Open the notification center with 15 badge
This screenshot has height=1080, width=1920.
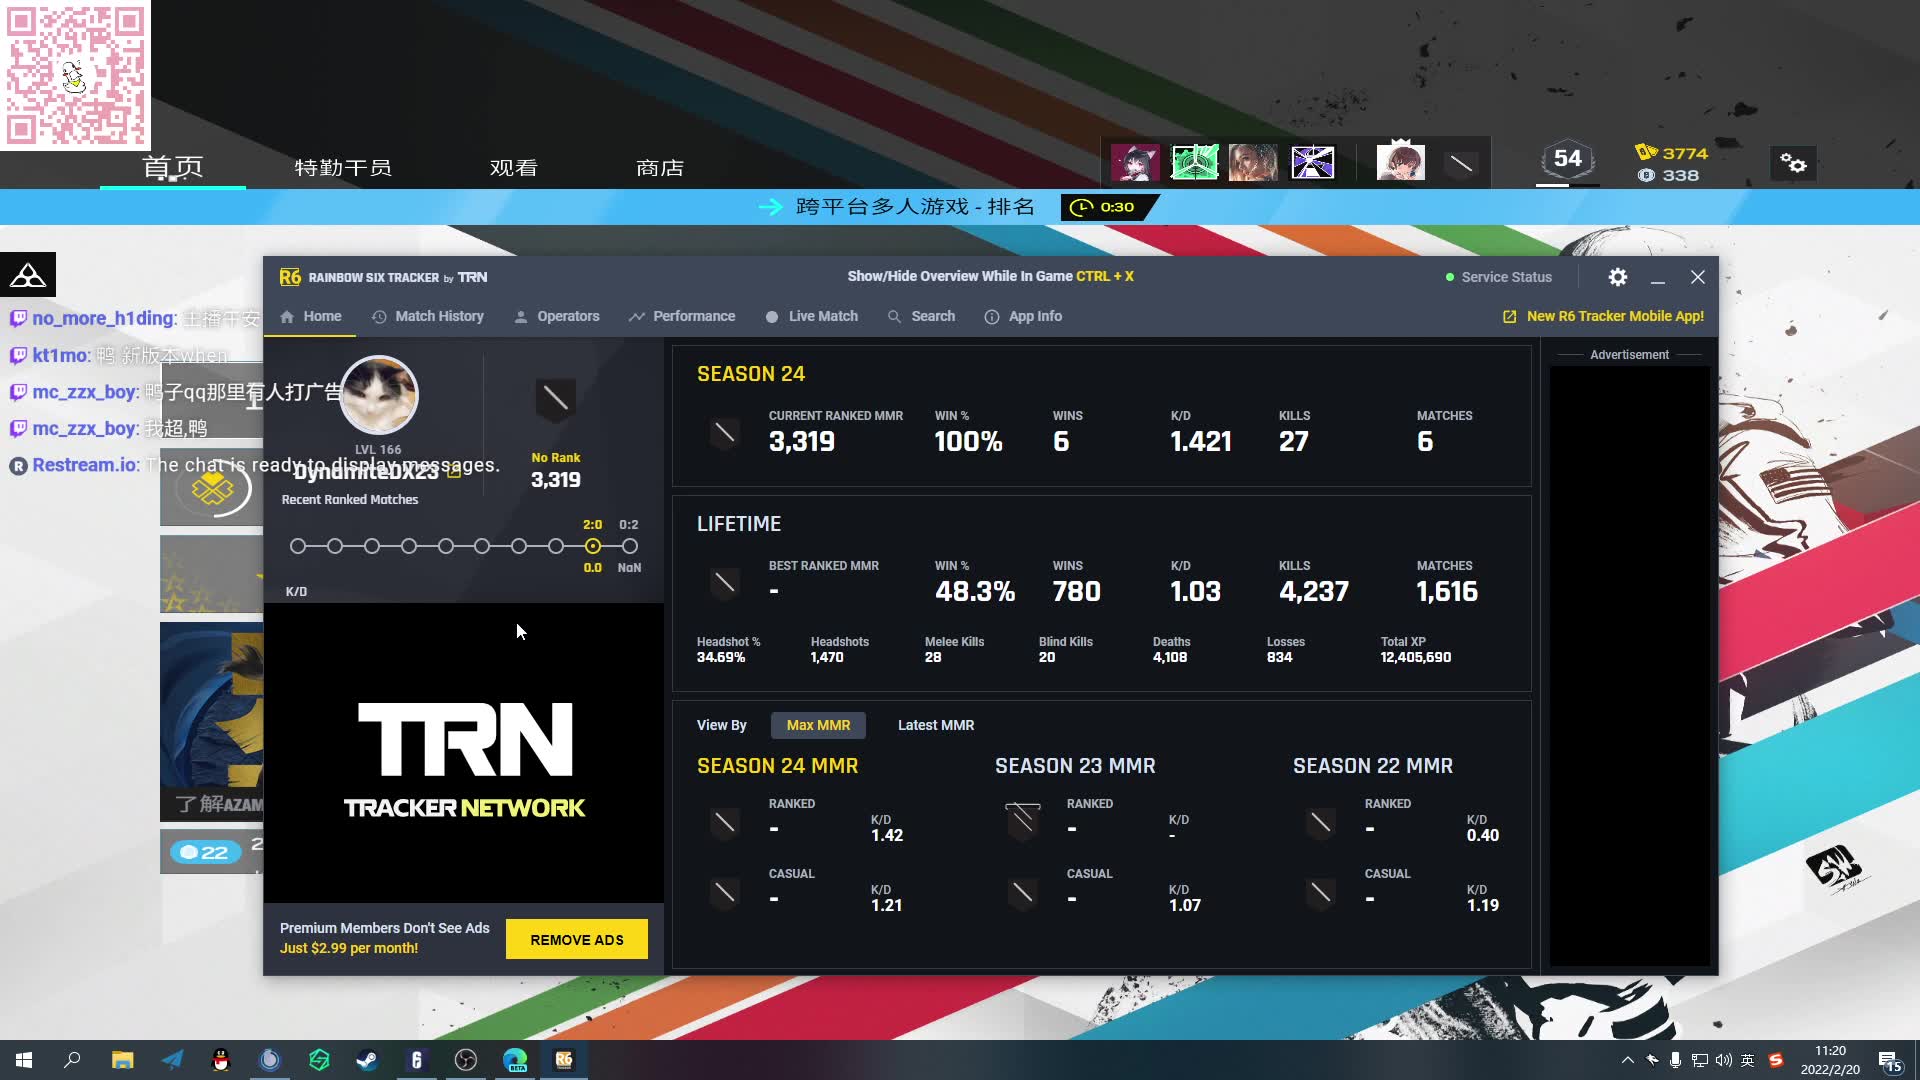click(1890, 1061)
